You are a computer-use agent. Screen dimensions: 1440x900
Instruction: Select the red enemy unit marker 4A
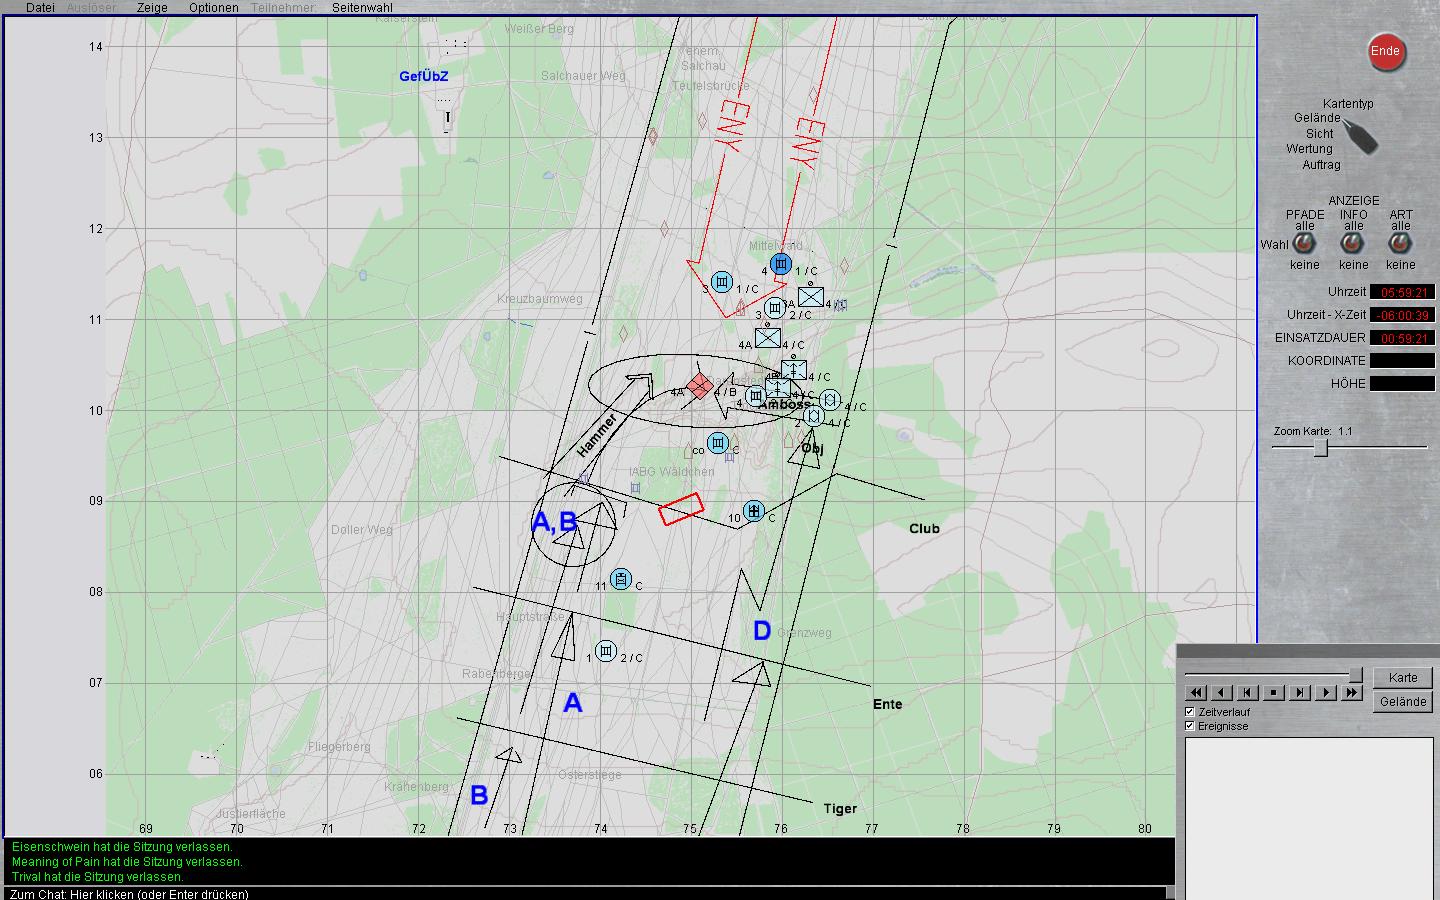700,386
